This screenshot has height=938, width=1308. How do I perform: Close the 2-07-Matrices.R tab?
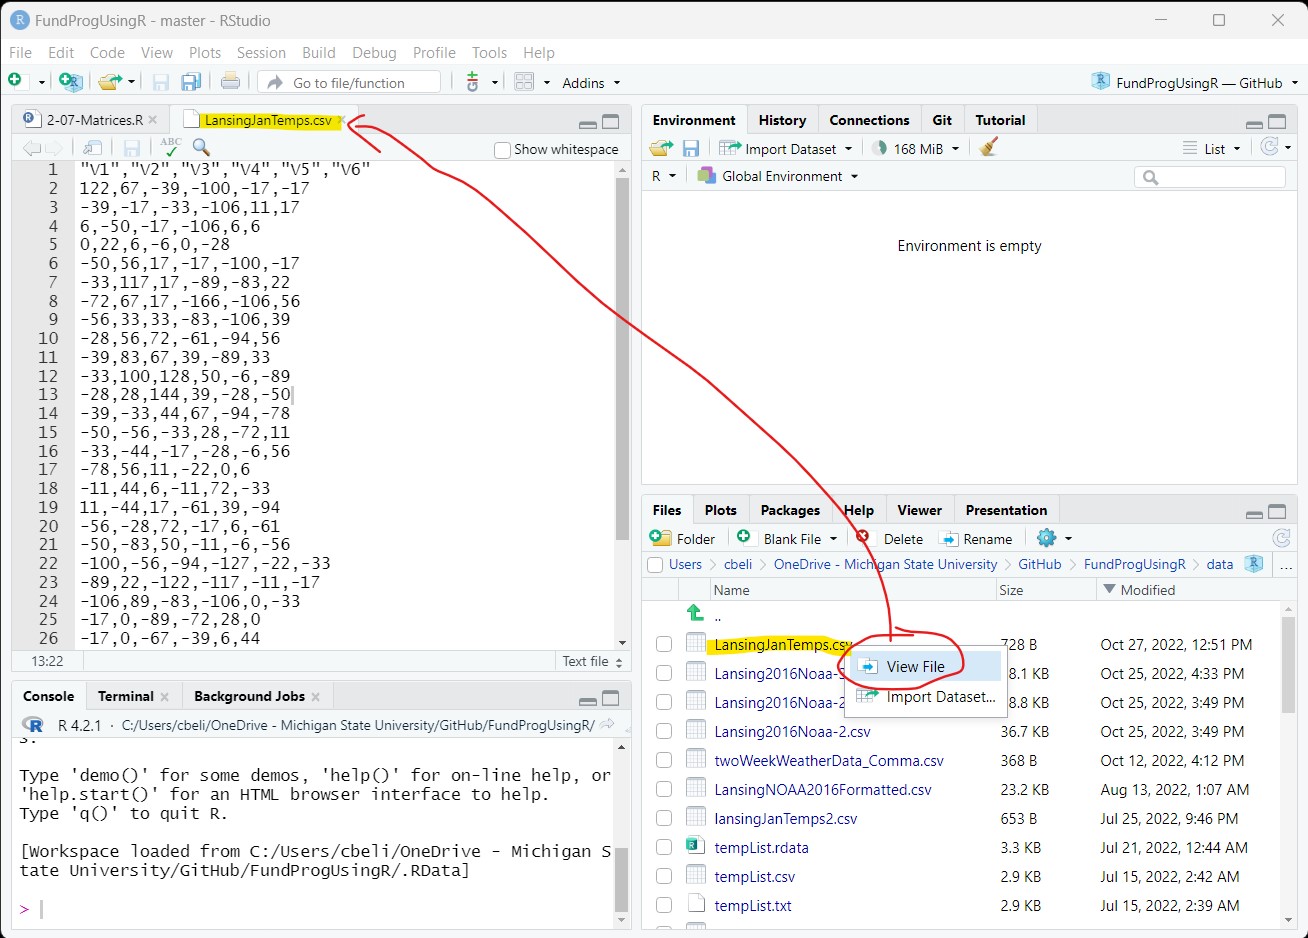[153, 120]
